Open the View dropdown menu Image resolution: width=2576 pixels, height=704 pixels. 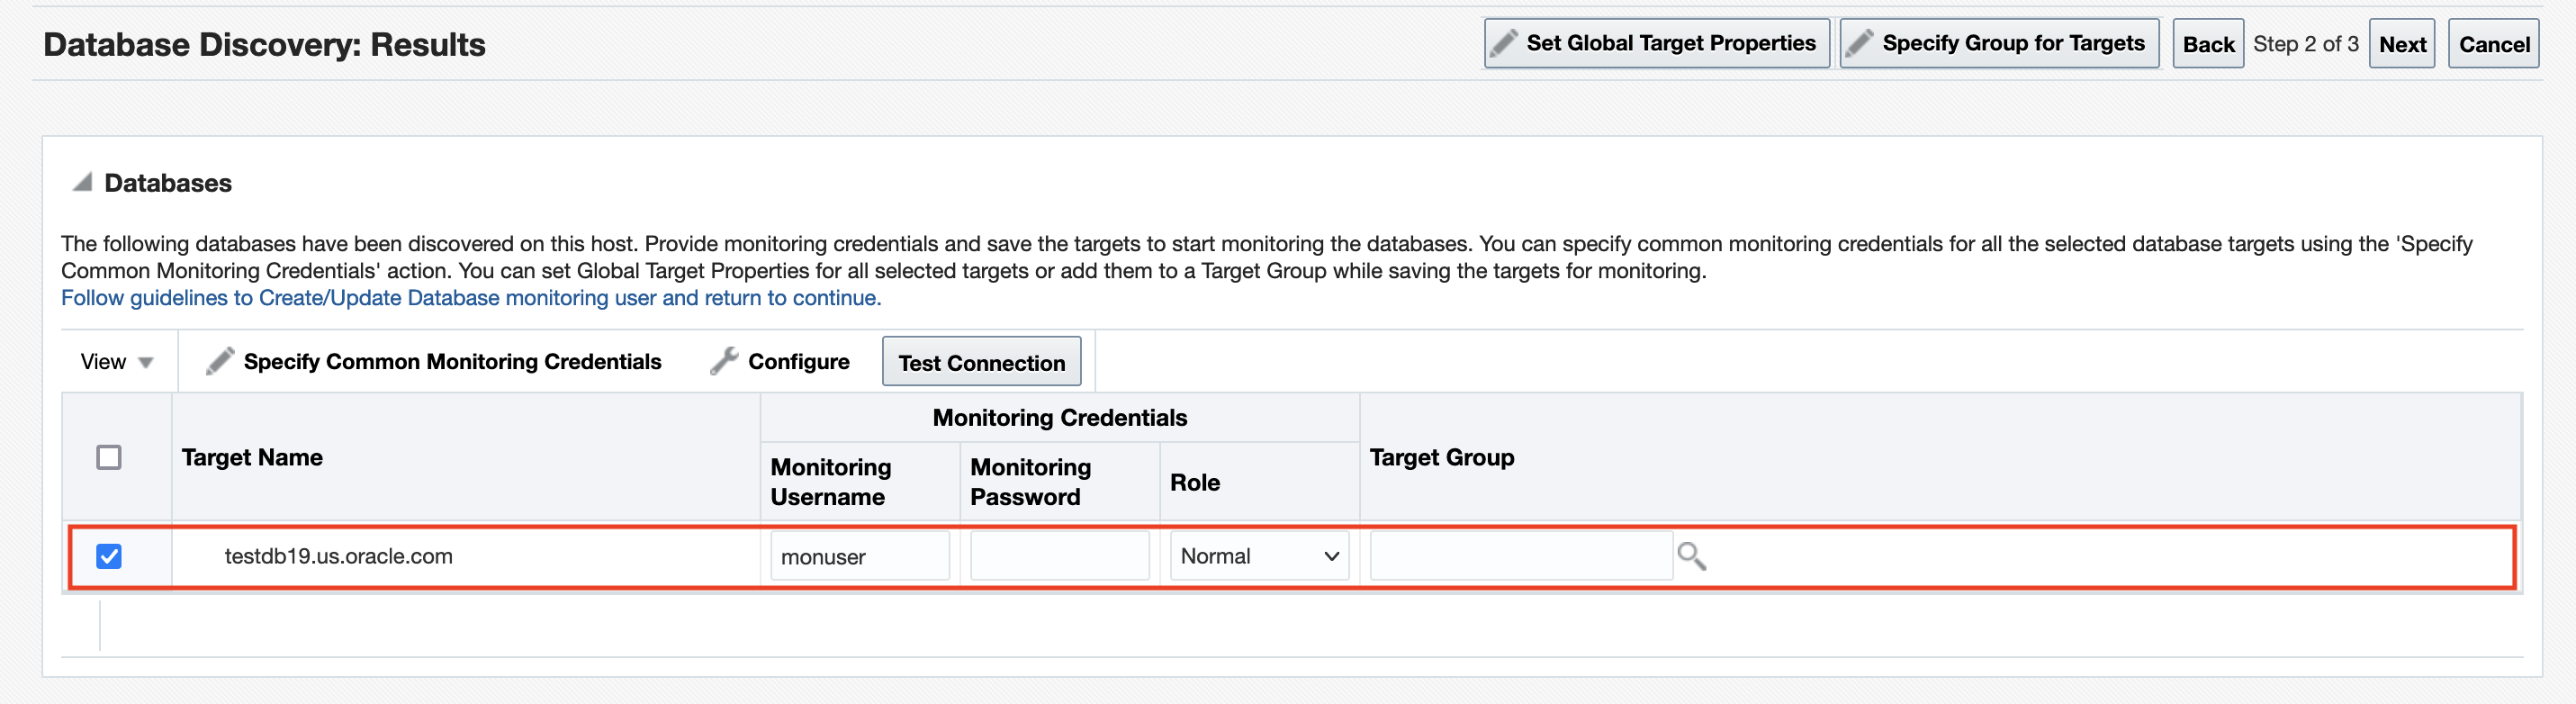(x=116, y=362)
